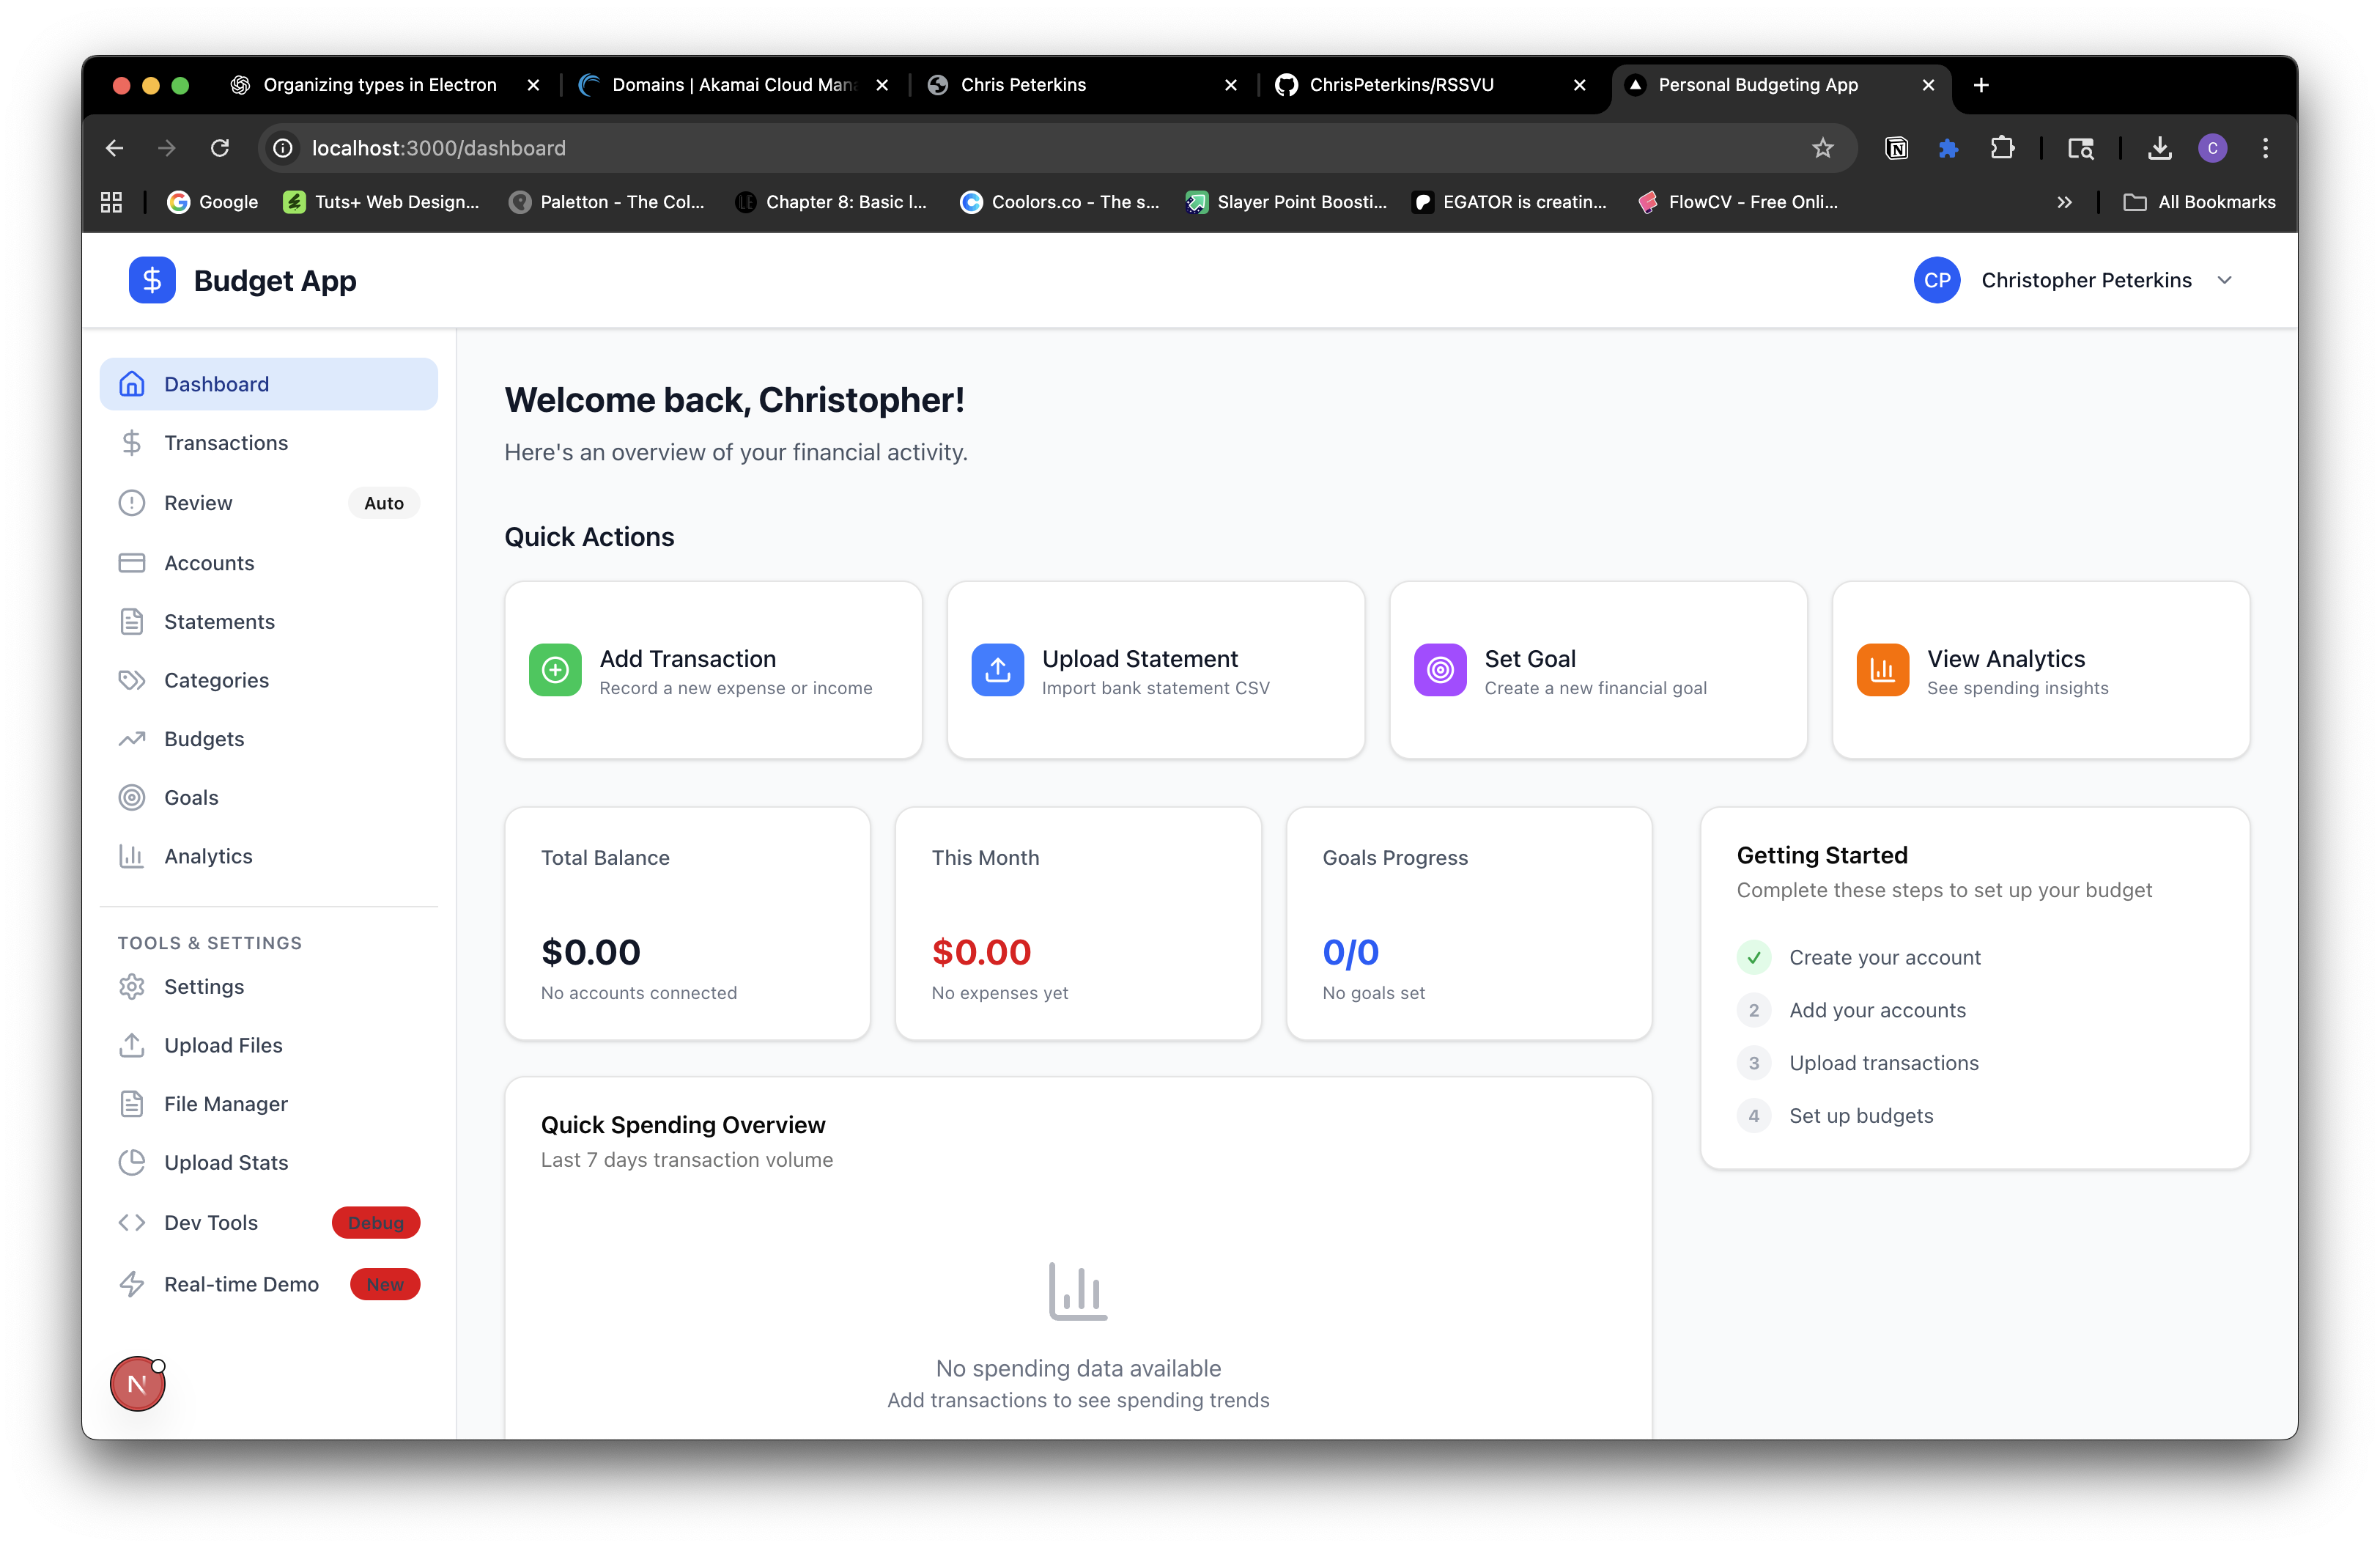Expand the hidden bookmarks overflow chevron
Viewport: 2380px width, 1548px height.
[x=2065, y=202]
